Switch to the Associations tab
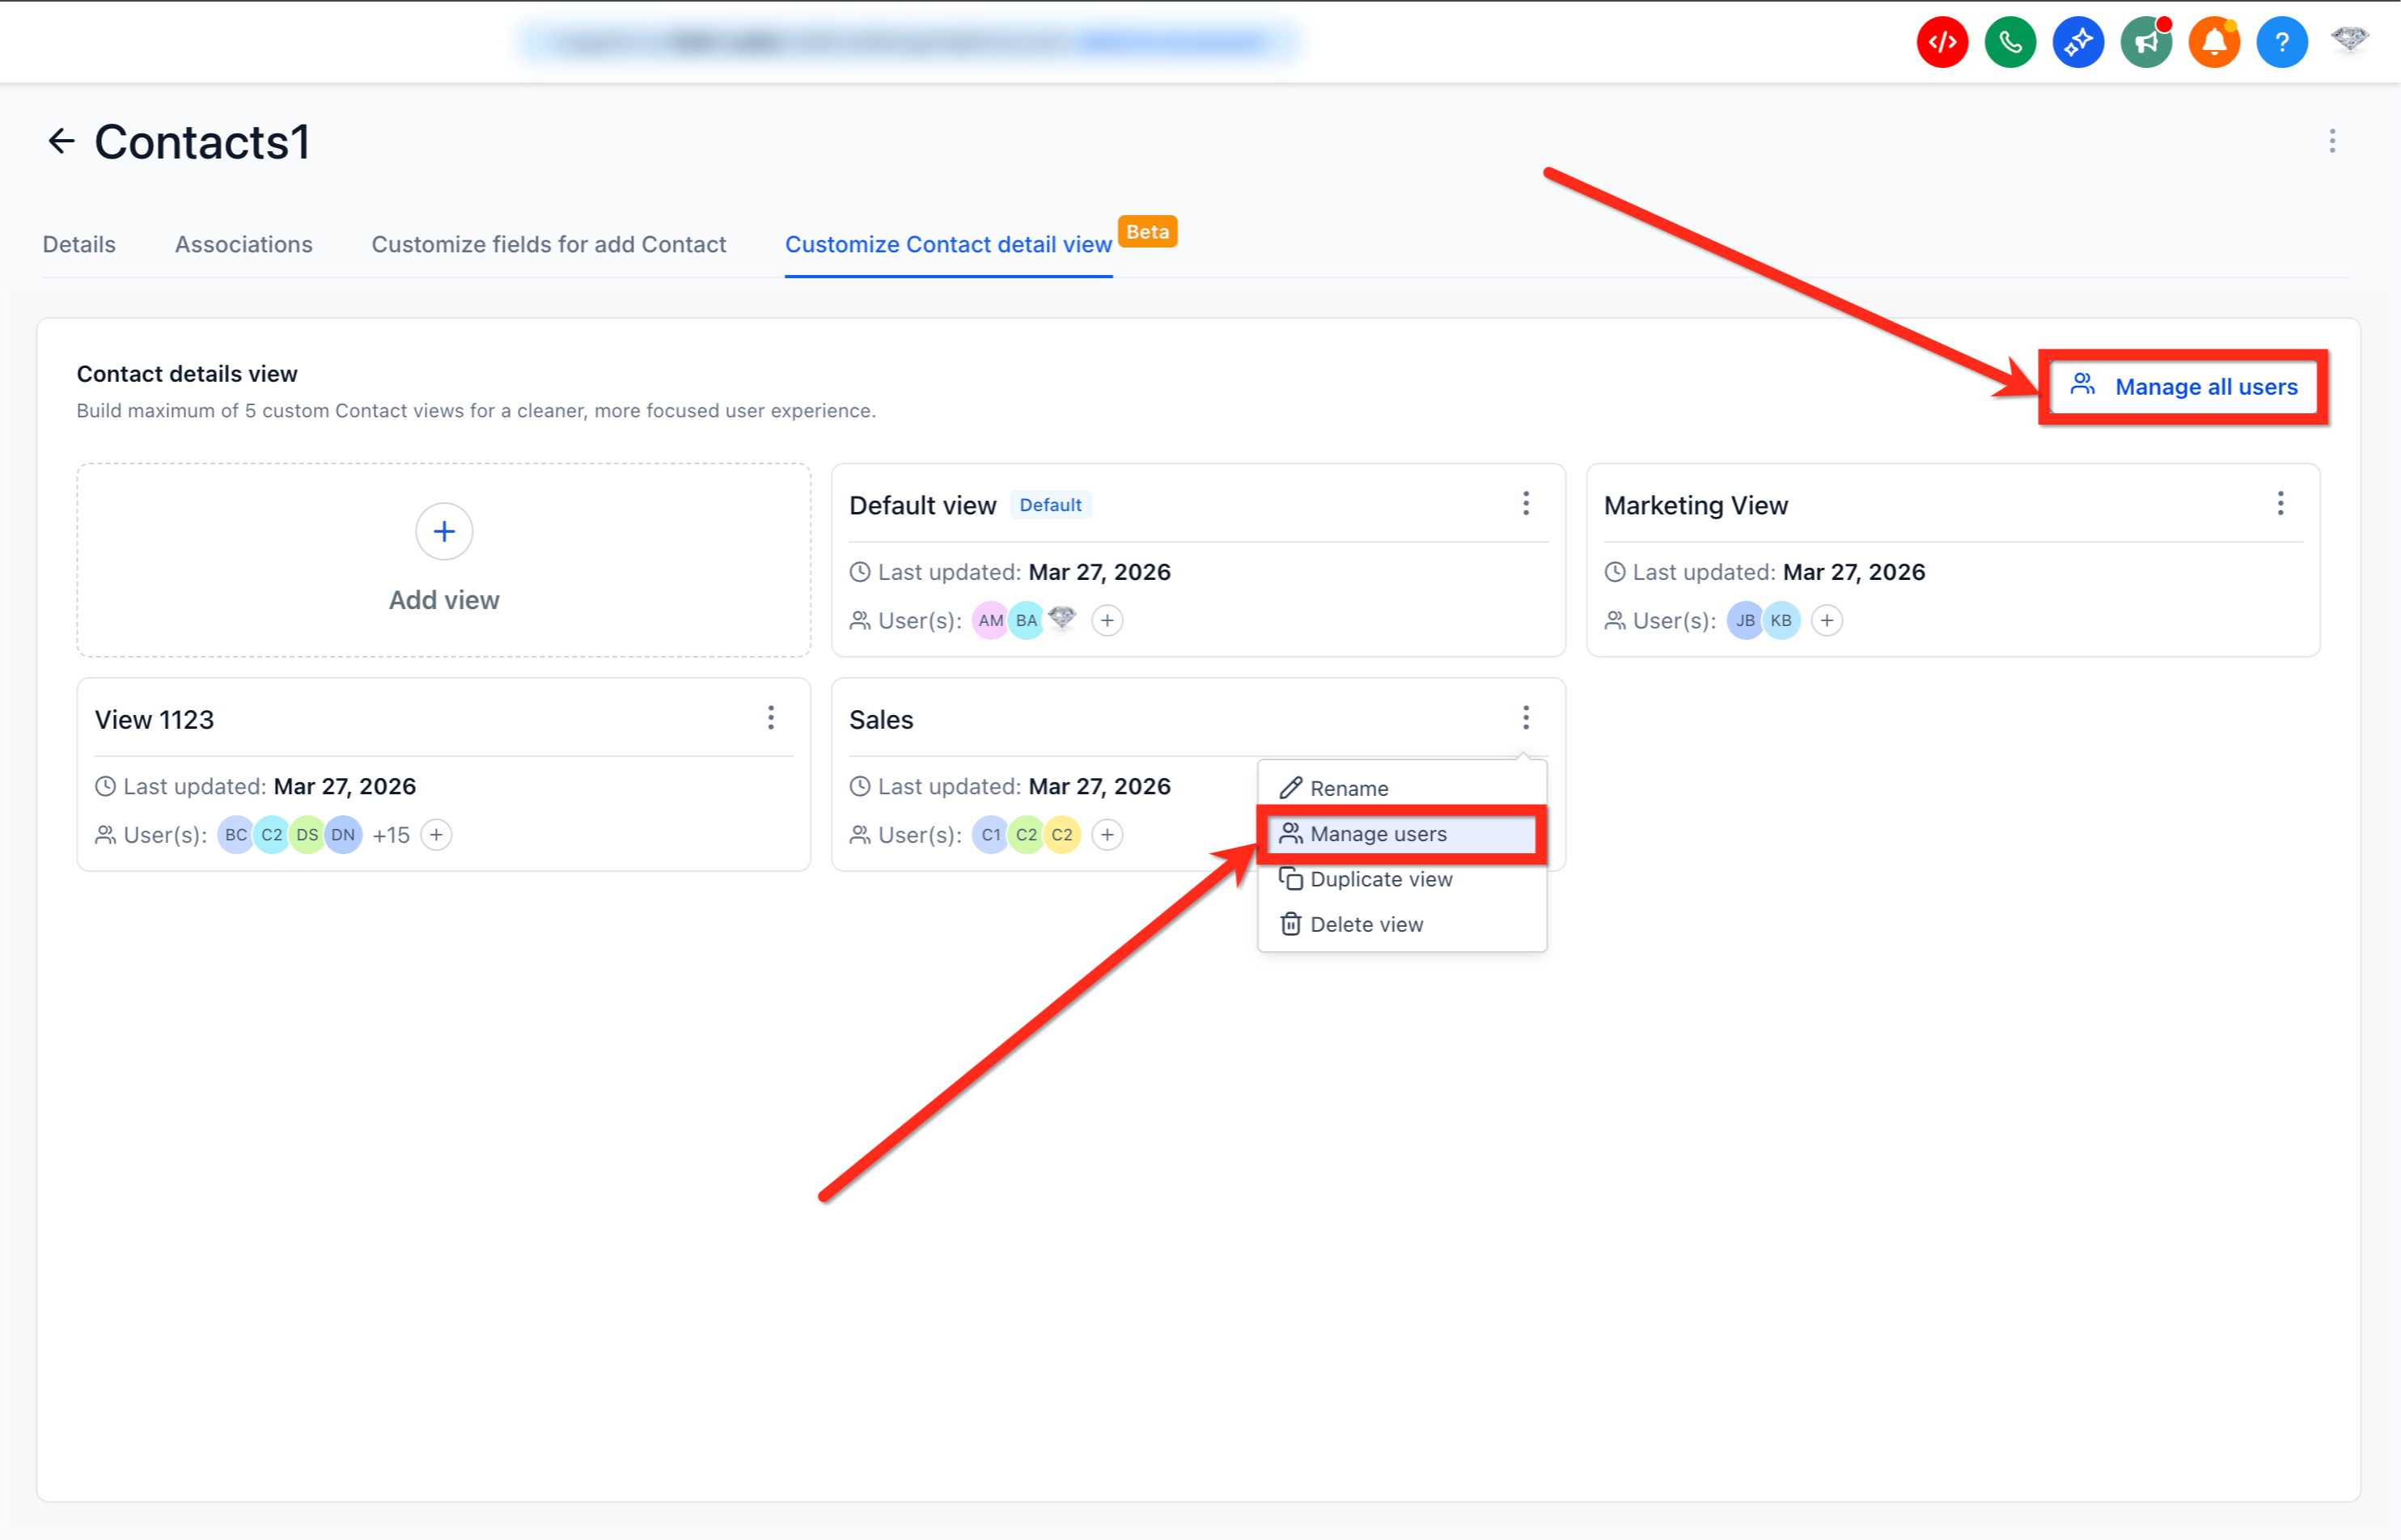This screenshot has width=2401, height=1540. pyautogui.click(x=244, y=244)
